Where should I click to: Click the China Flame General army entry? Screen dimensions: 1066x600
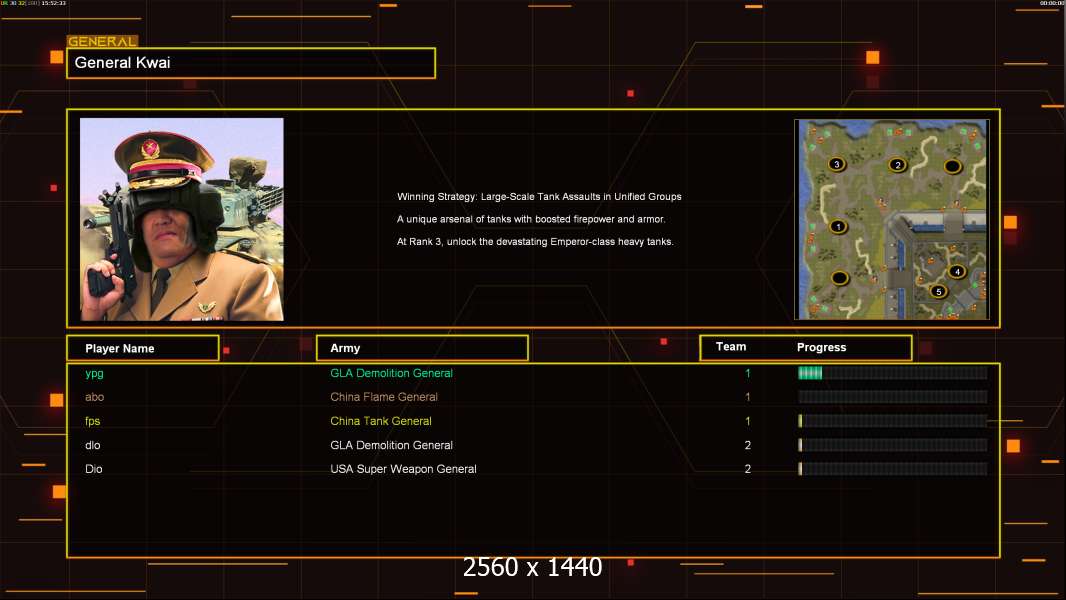383,397
